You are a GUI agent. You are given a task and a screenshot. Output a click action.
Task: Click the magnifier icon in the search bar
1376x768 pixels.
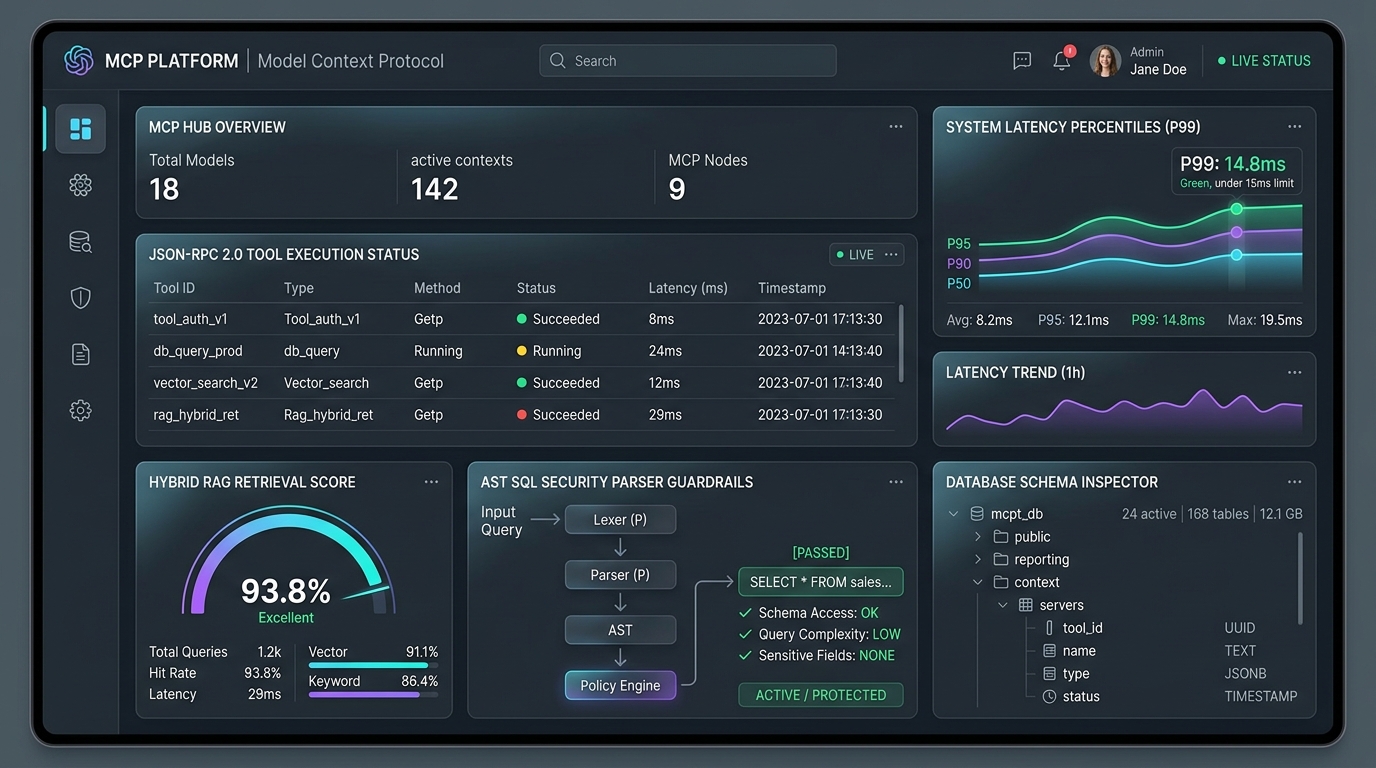[x=558, y=61]
